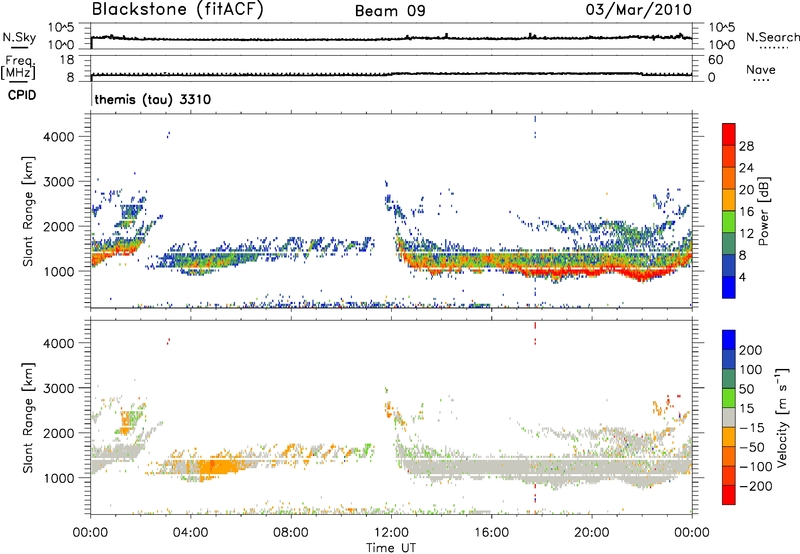Click the Power [dB] colorbar label
800x554 pixels.
(x=764, y=211)
